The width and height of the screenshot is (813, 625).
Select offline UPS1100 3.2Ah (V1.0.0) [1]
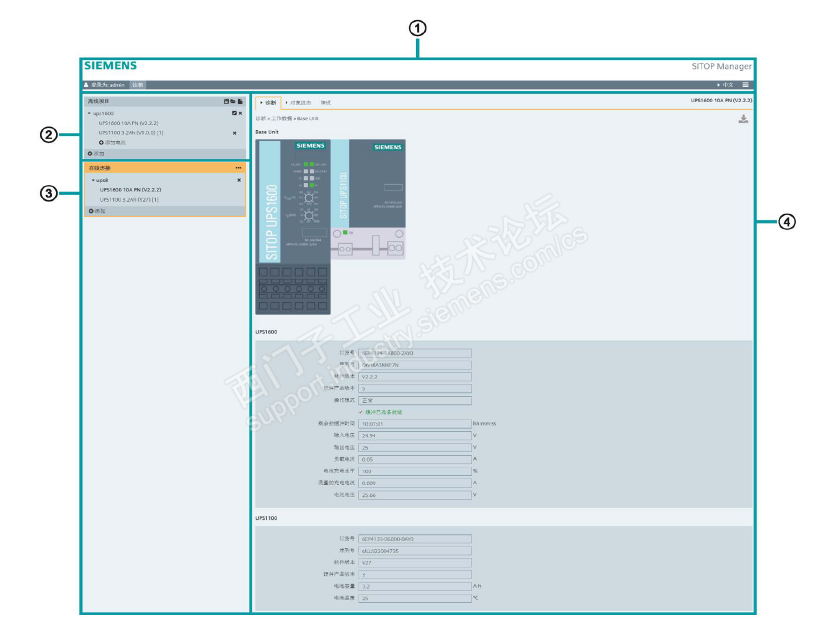(x=131, y=133)
